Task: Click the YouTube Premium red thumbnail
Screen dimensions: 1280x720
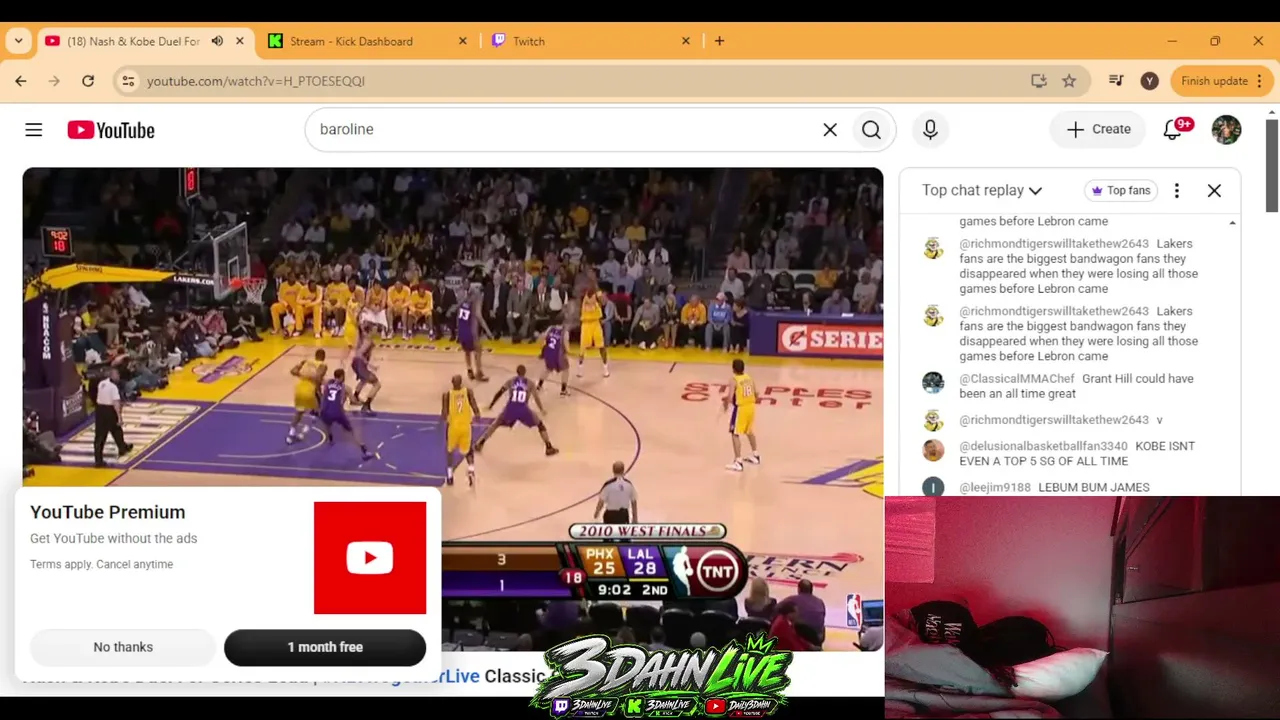Action: (370, 558)
